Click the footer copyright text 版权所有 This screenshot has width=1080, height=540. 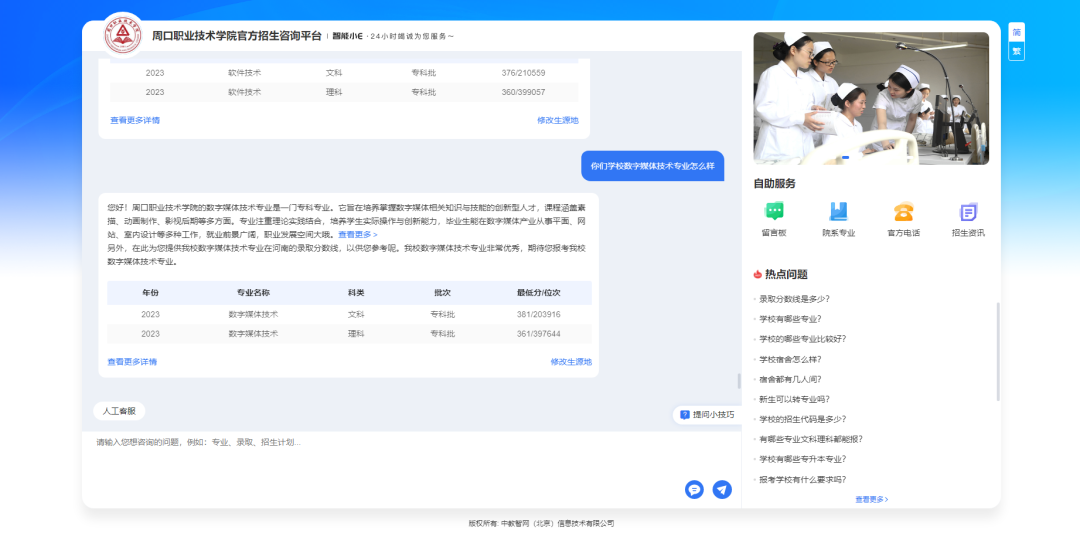click(541, 523)
